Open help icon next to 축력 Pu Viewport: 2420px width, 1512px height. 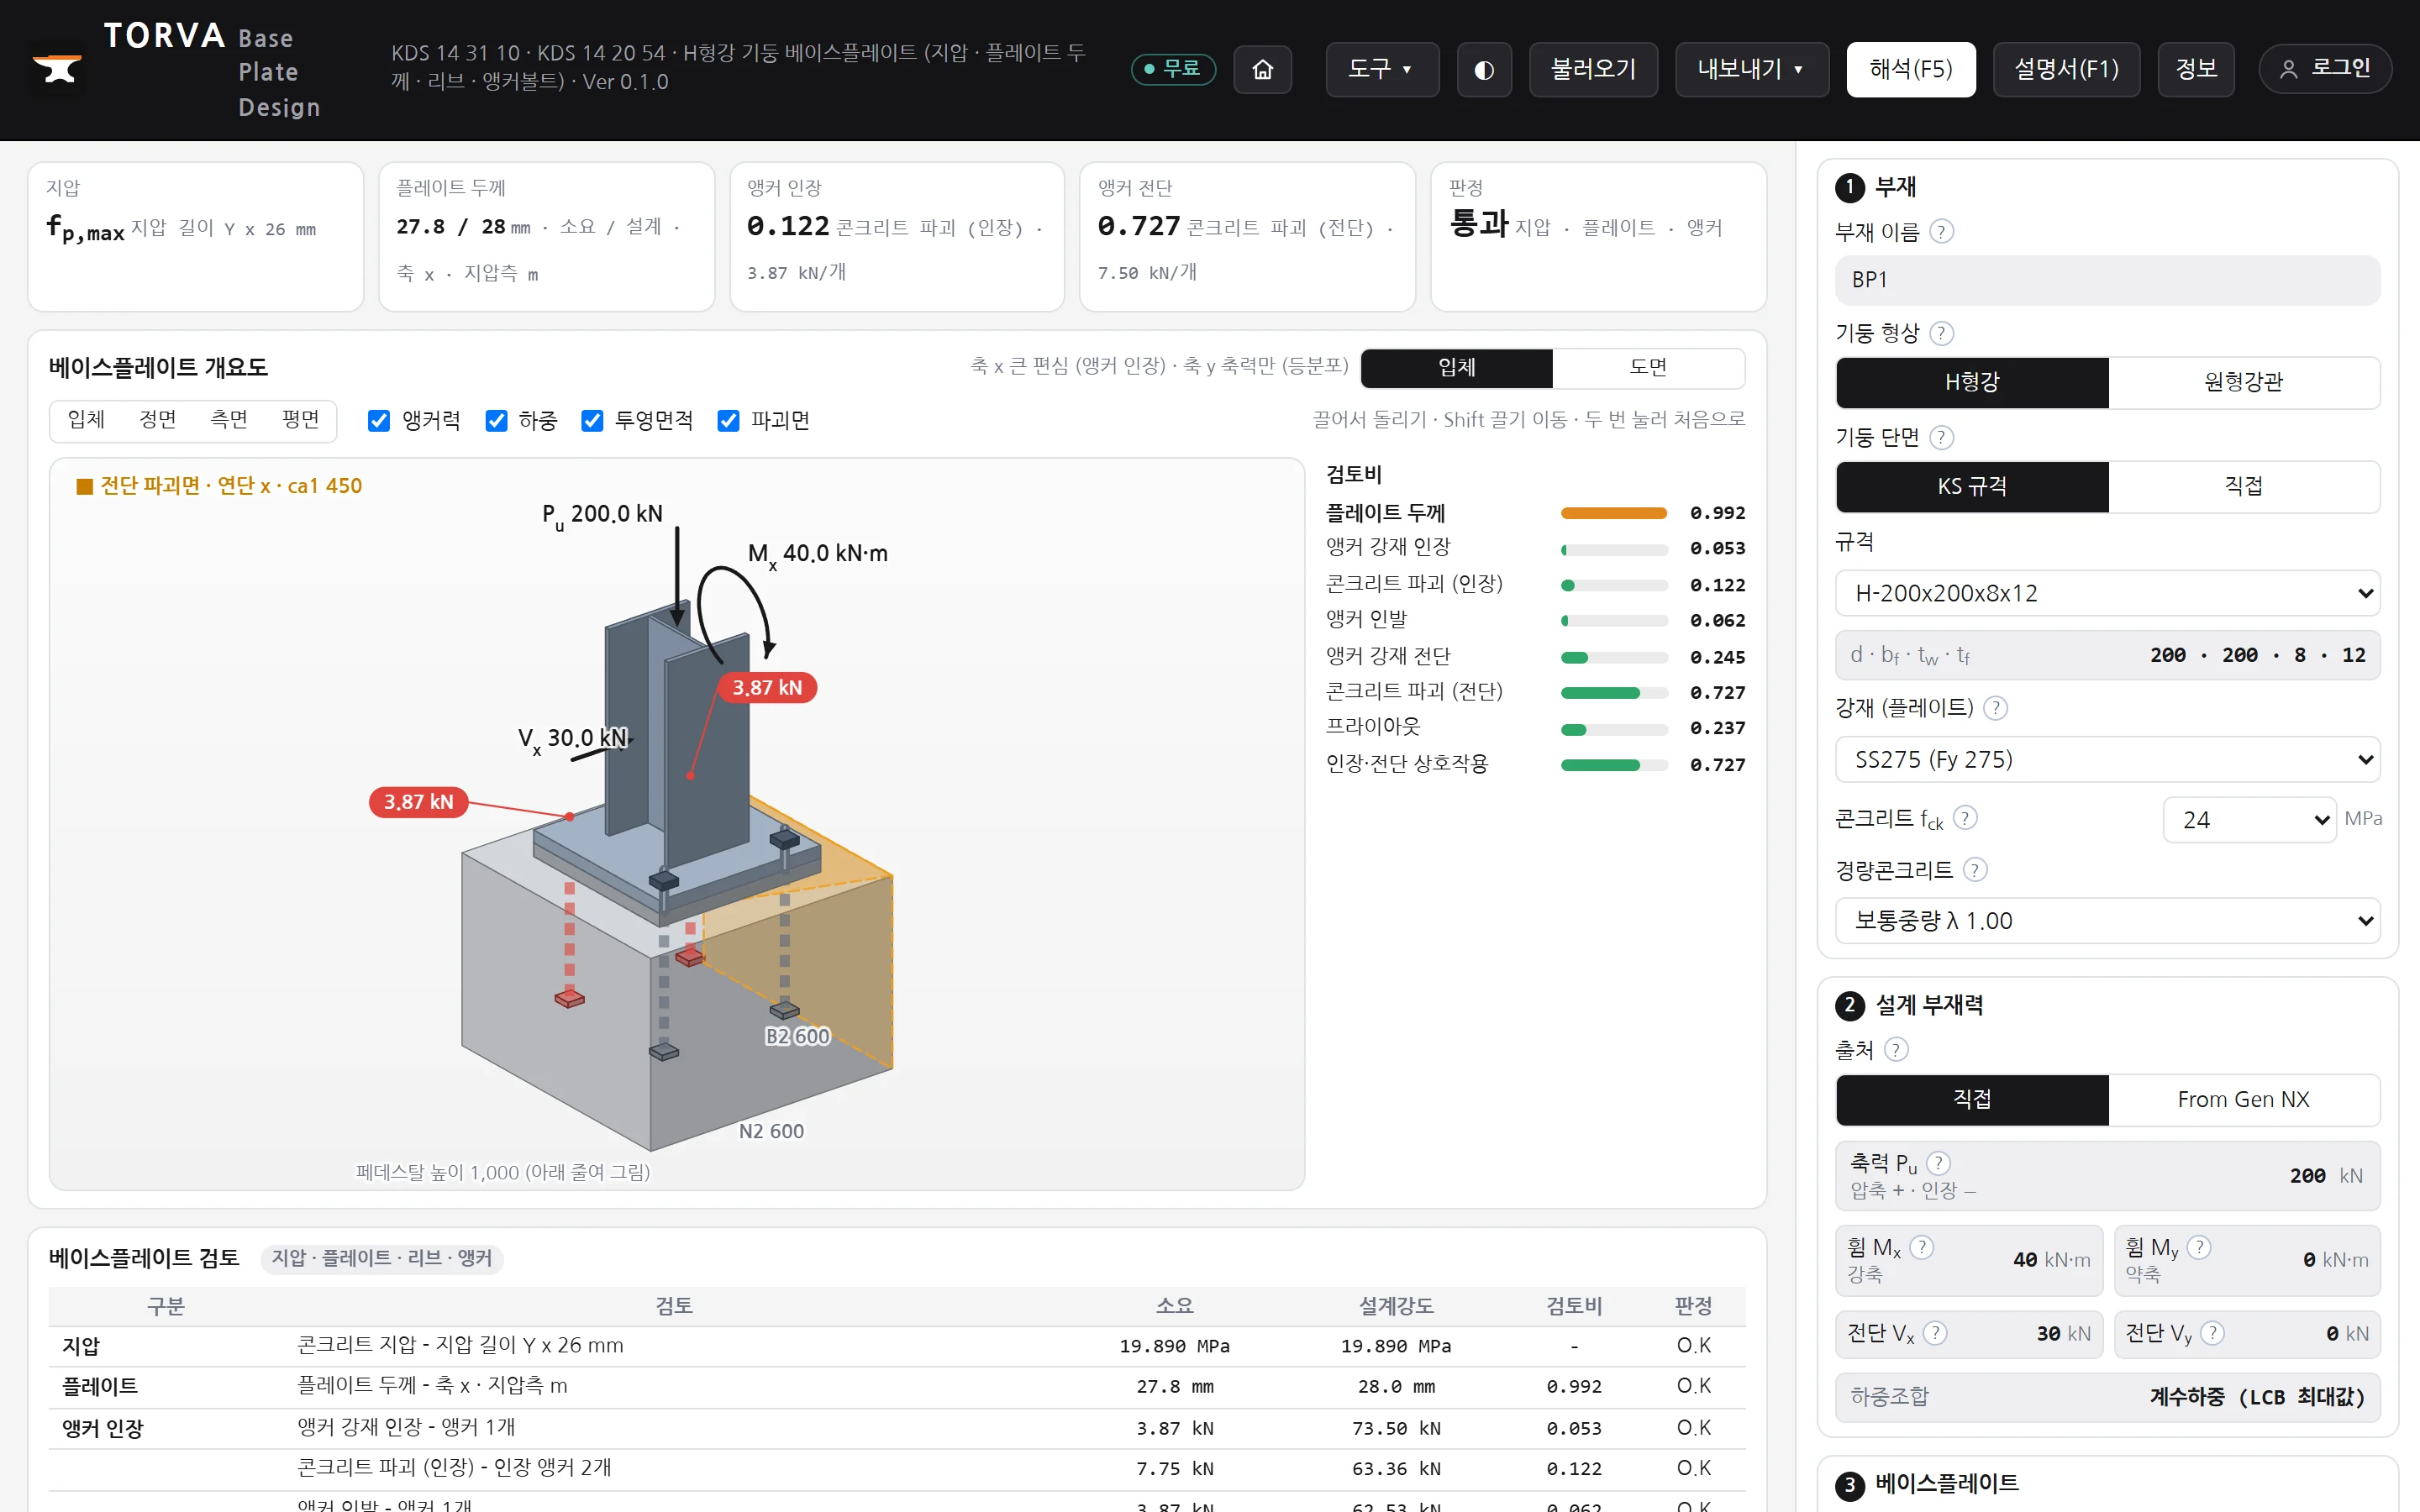click(x=1938, y=1163)
